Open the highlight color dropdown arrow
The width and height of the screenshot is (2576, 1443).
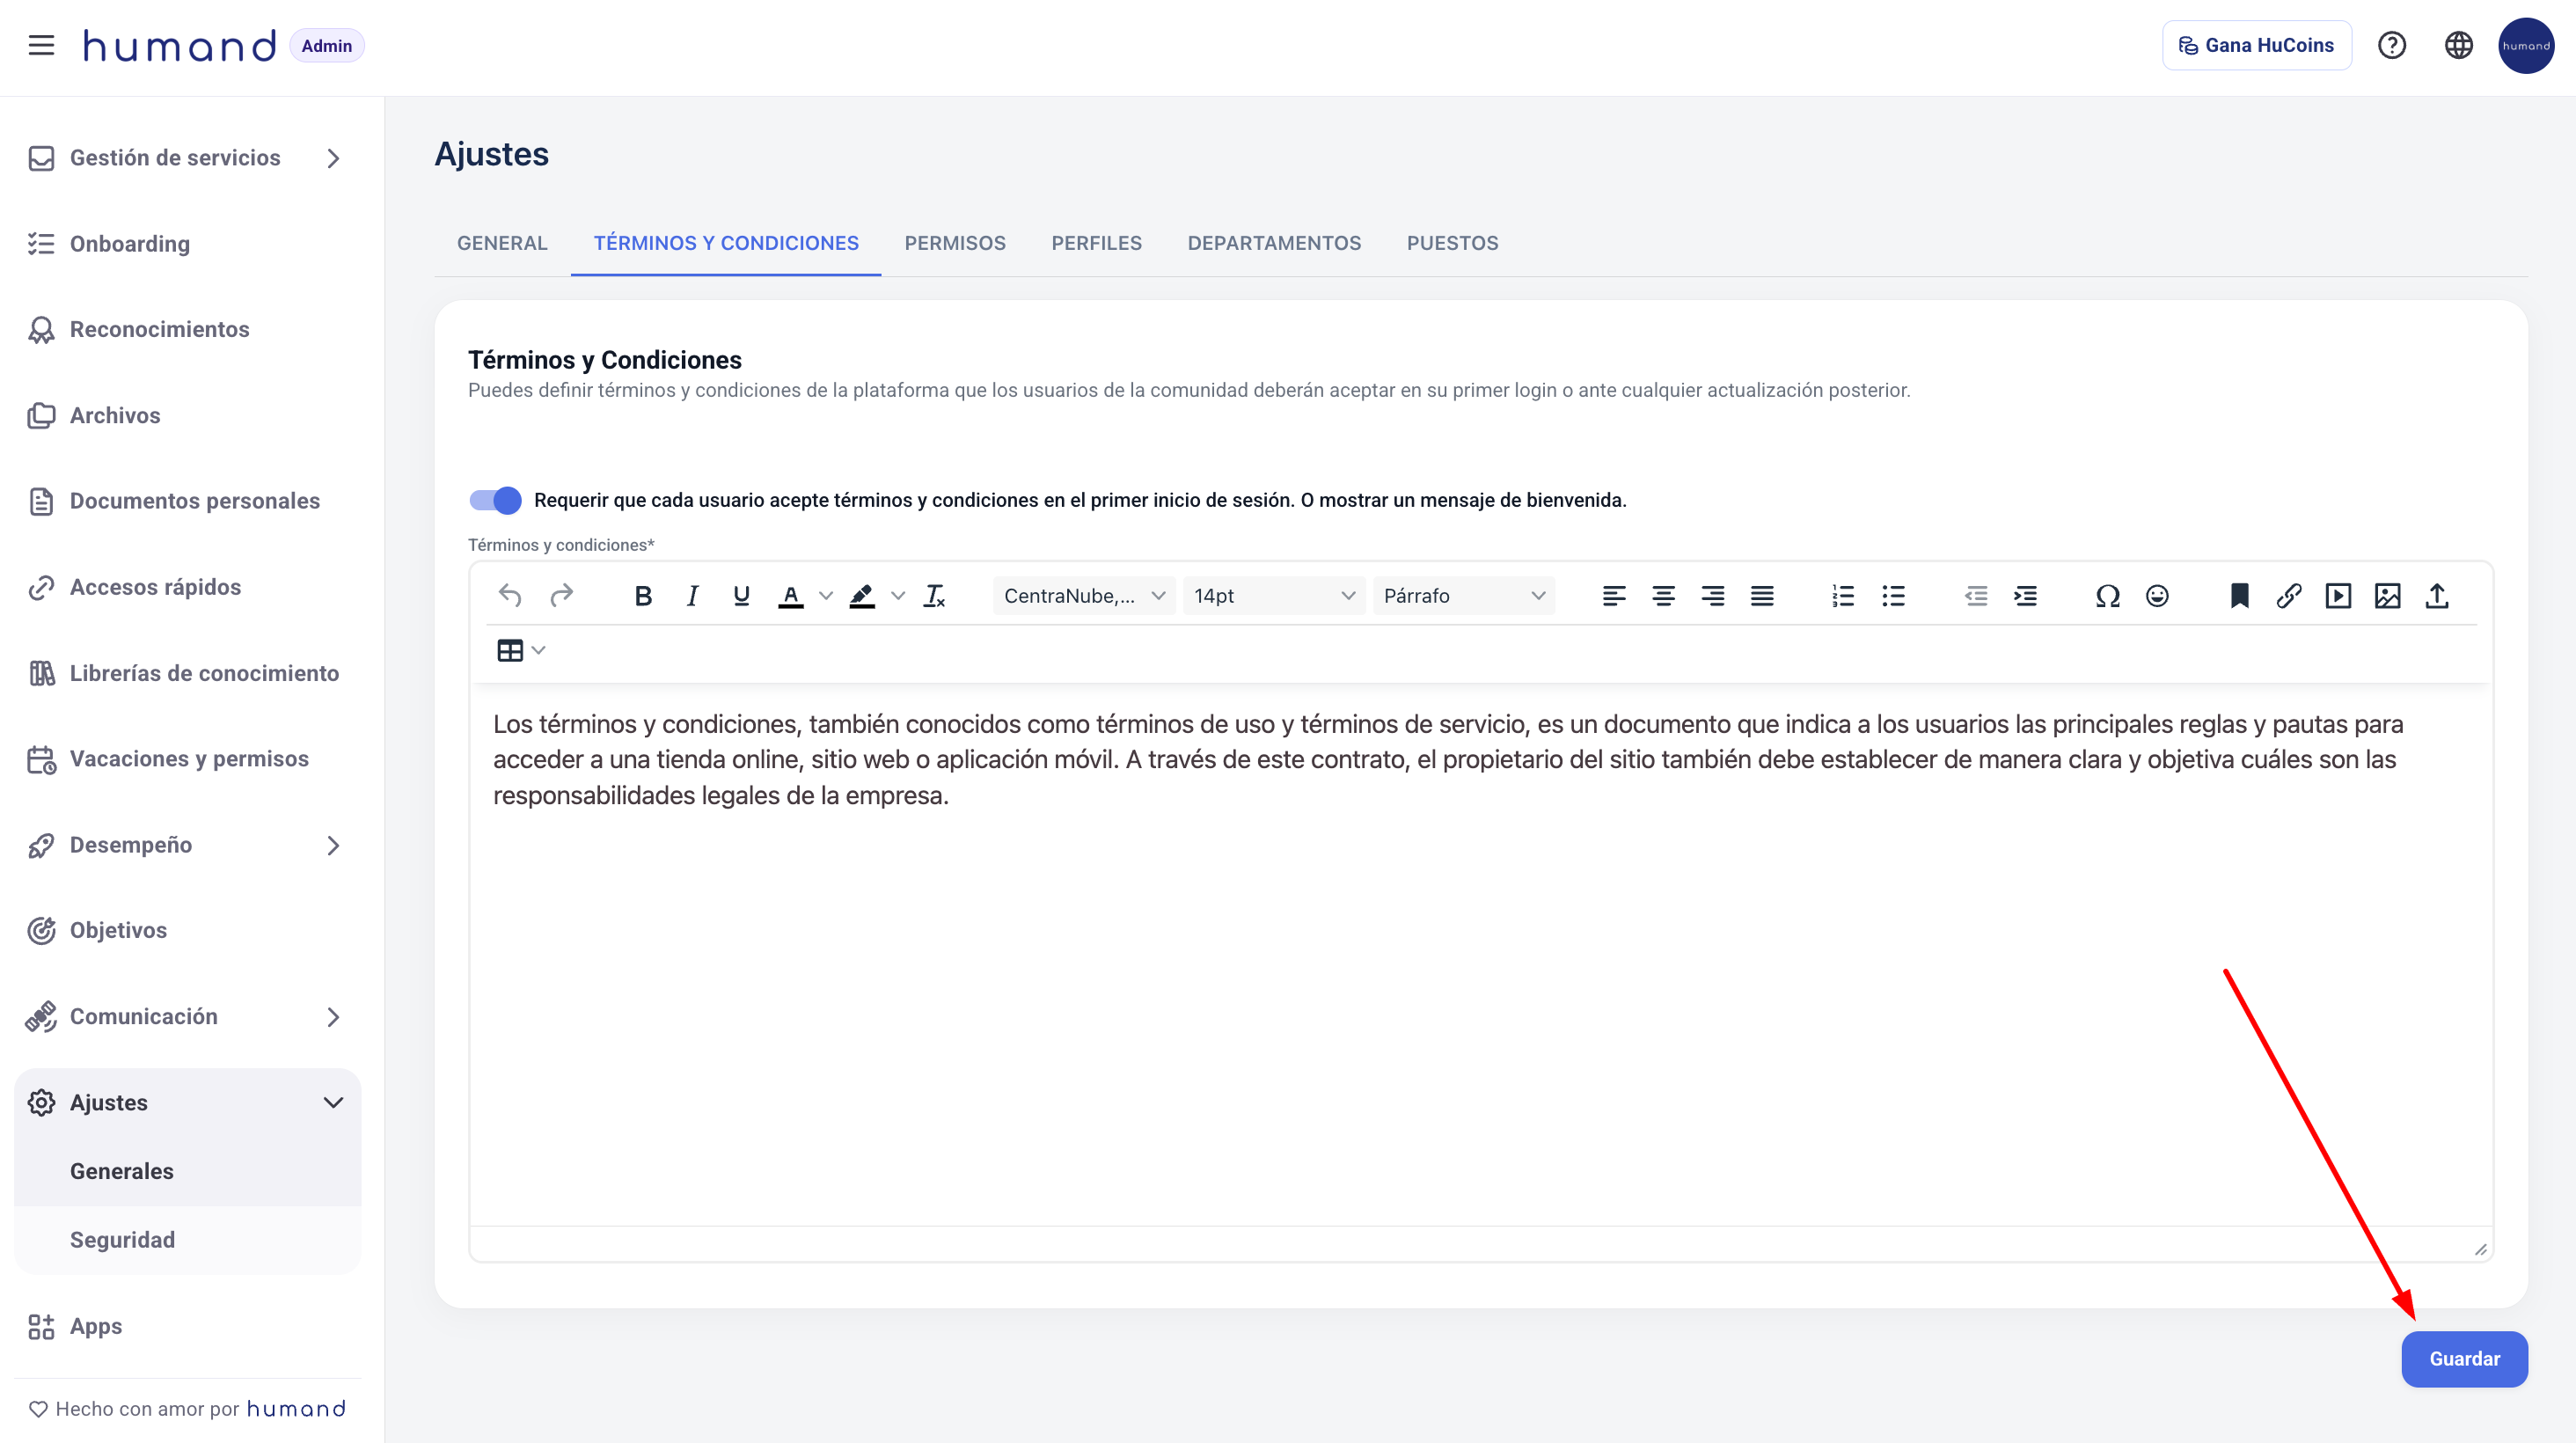898,596
